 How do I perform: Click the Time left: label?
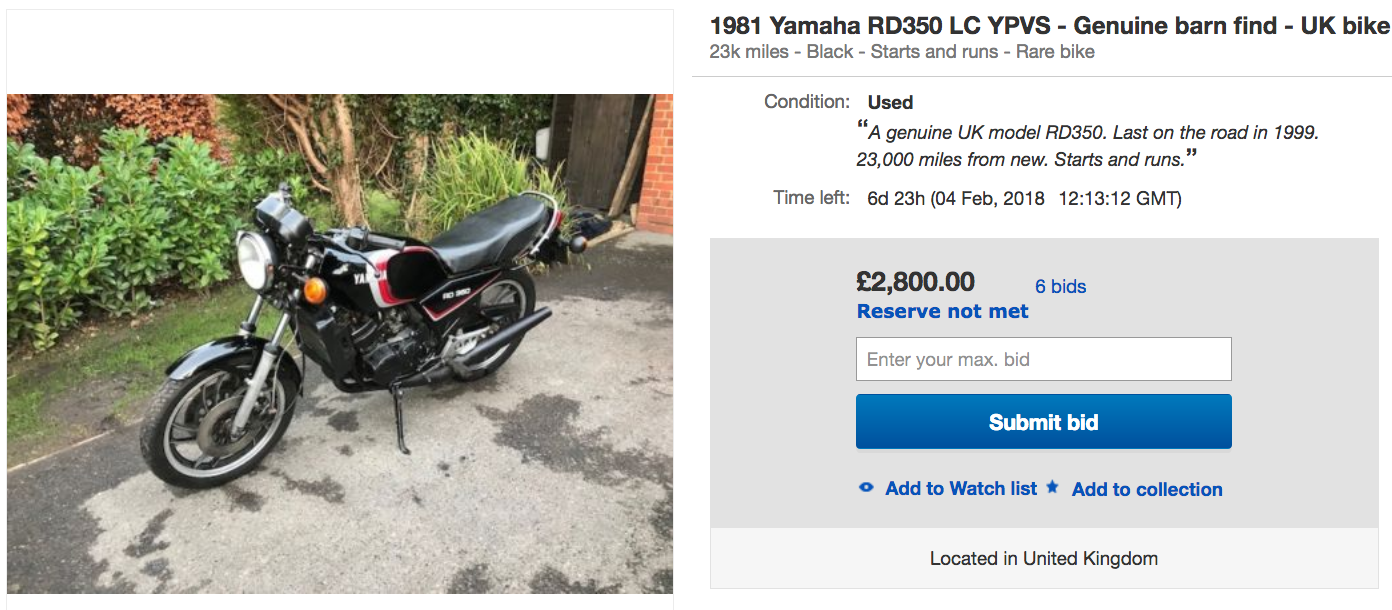[811, 198]
